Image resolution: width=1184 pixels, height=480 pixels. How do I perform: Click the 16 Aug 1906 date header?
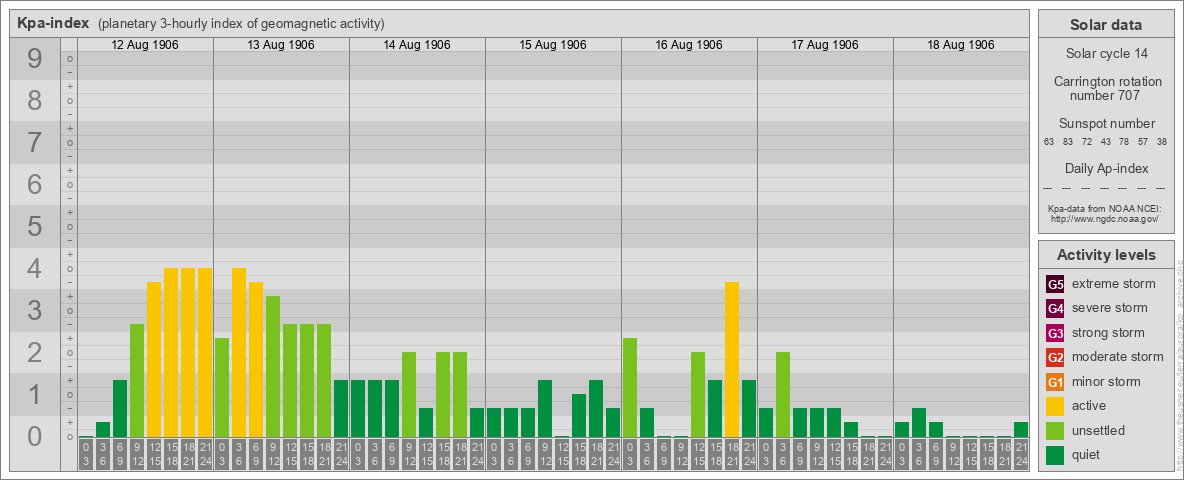coord(689,45)
